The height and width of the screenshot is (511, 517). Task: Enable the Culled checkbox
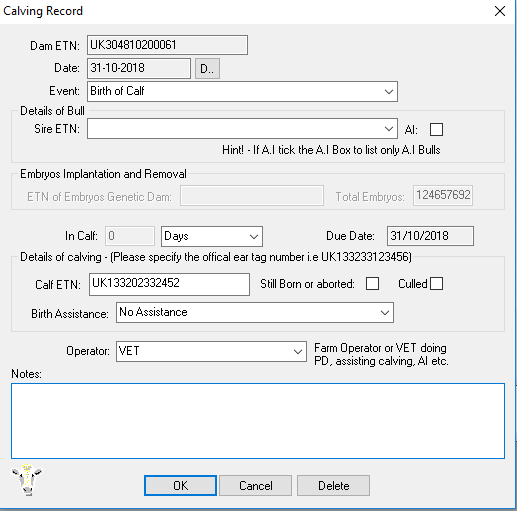(436, 284)
